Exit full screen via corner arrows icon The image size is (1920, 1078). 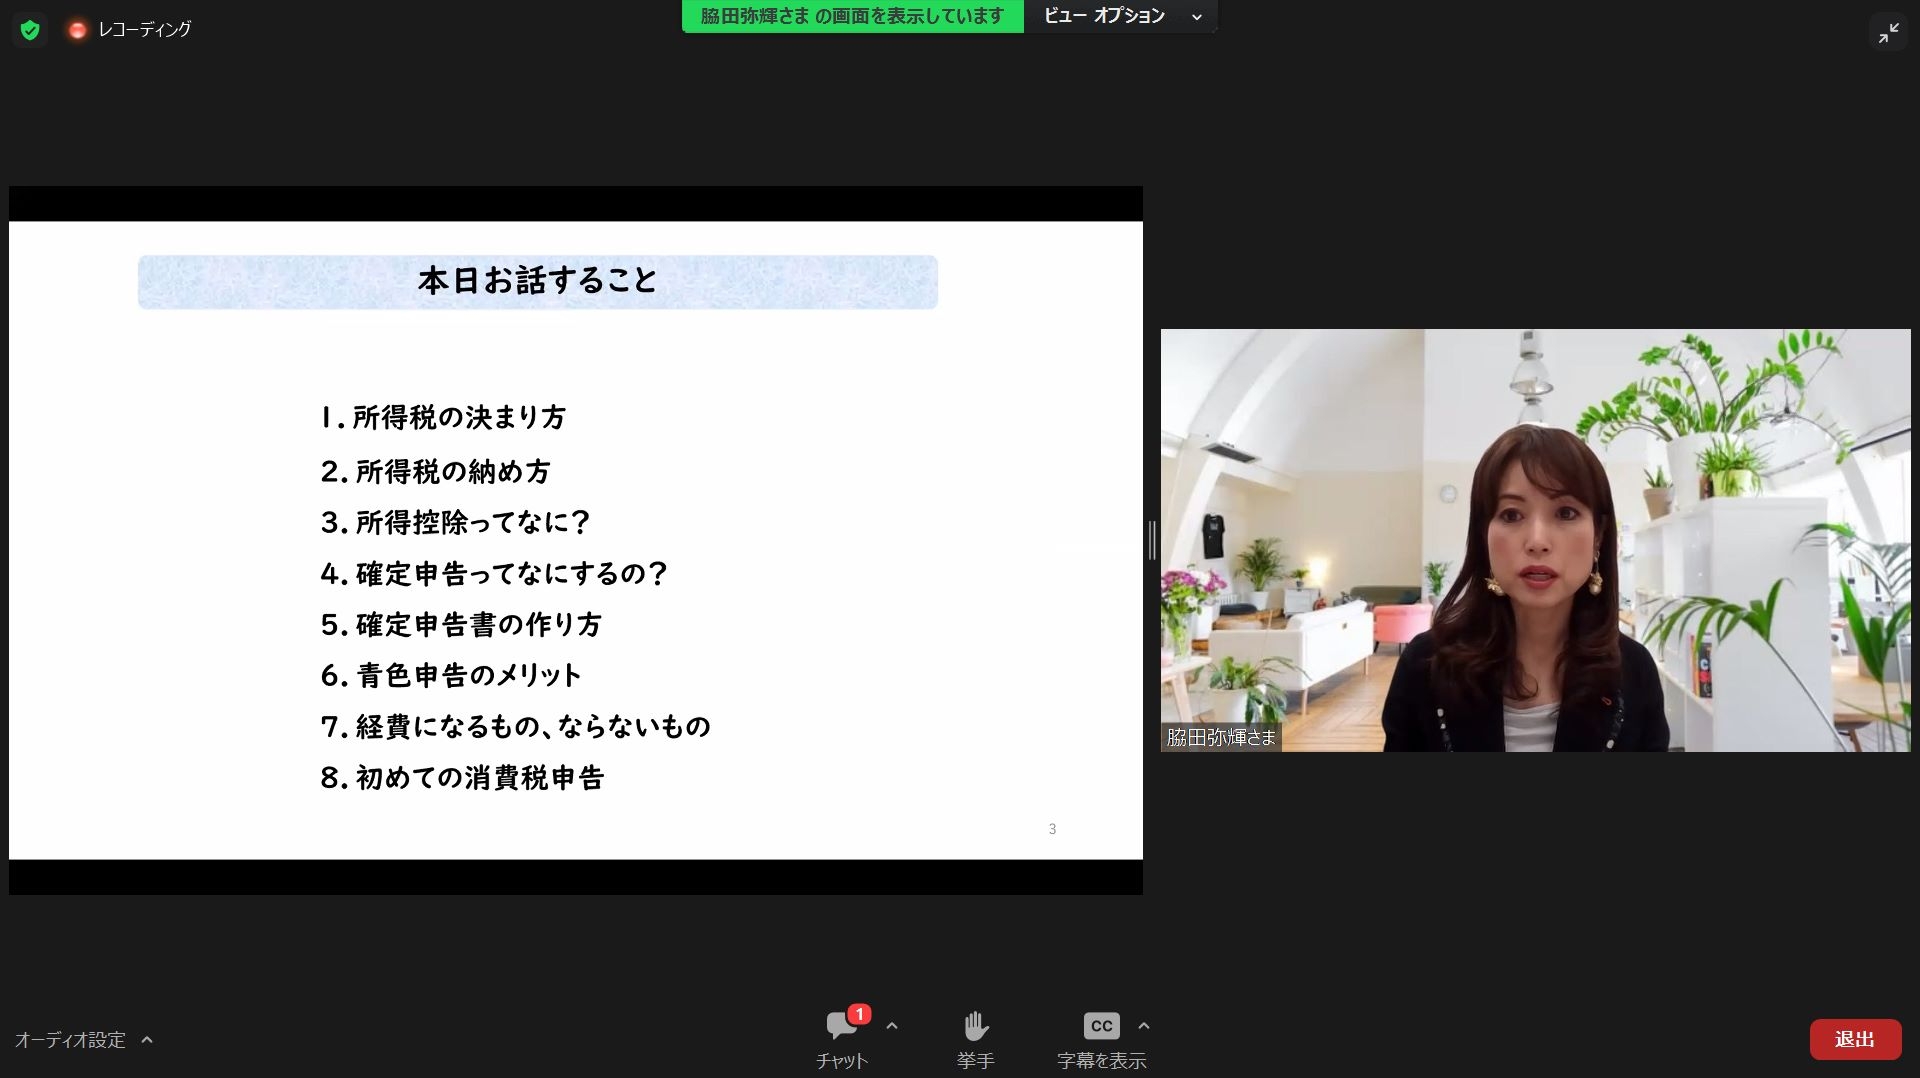click(1888, 33)
